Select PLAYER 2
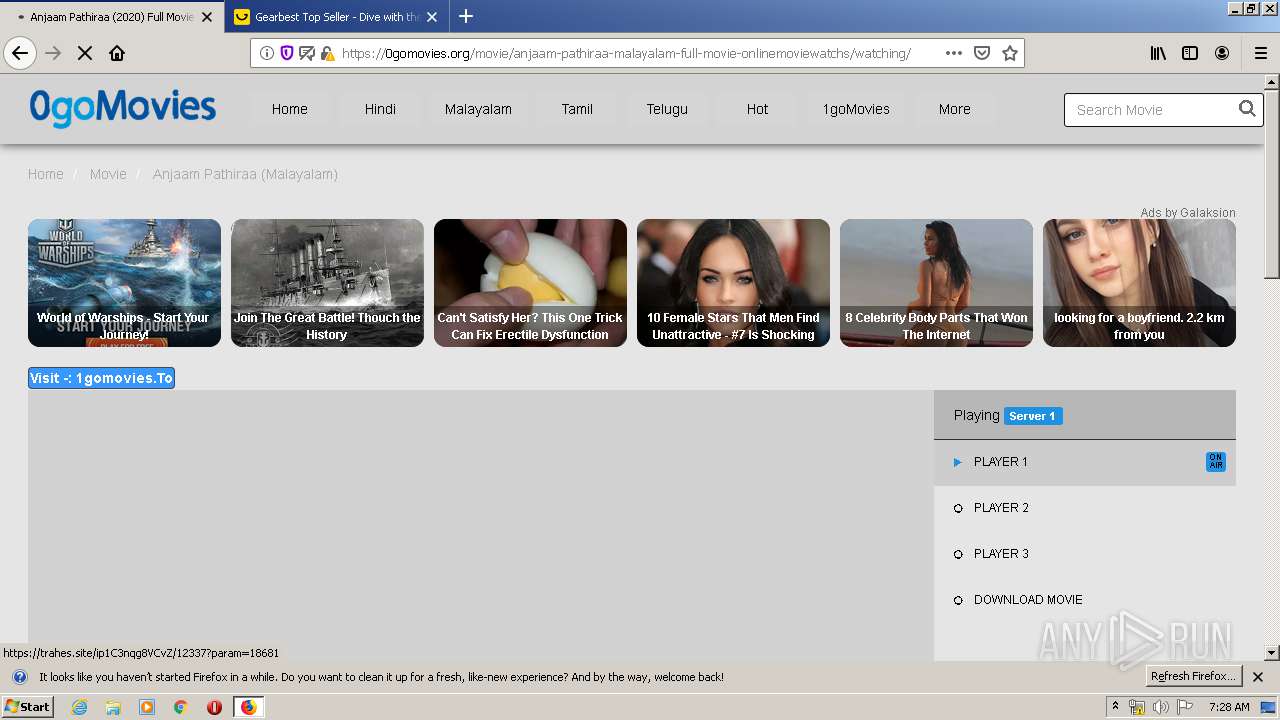1280x720 pixels. click(x=1084, y=508)
